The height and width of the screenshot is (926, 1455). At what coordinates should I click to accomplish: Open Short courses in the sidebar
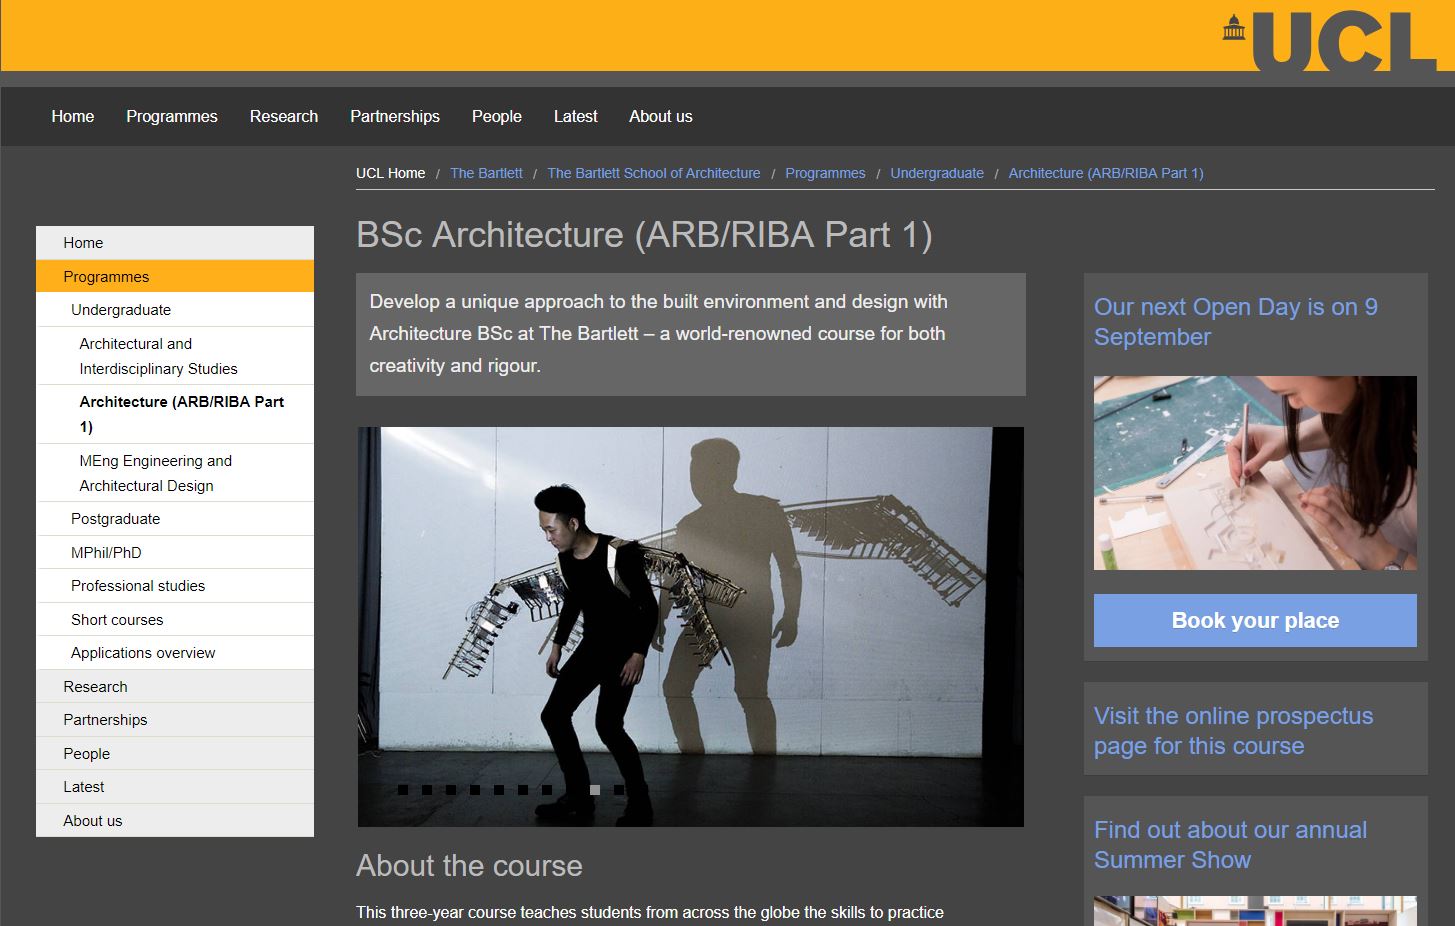(x=175, y=619)
